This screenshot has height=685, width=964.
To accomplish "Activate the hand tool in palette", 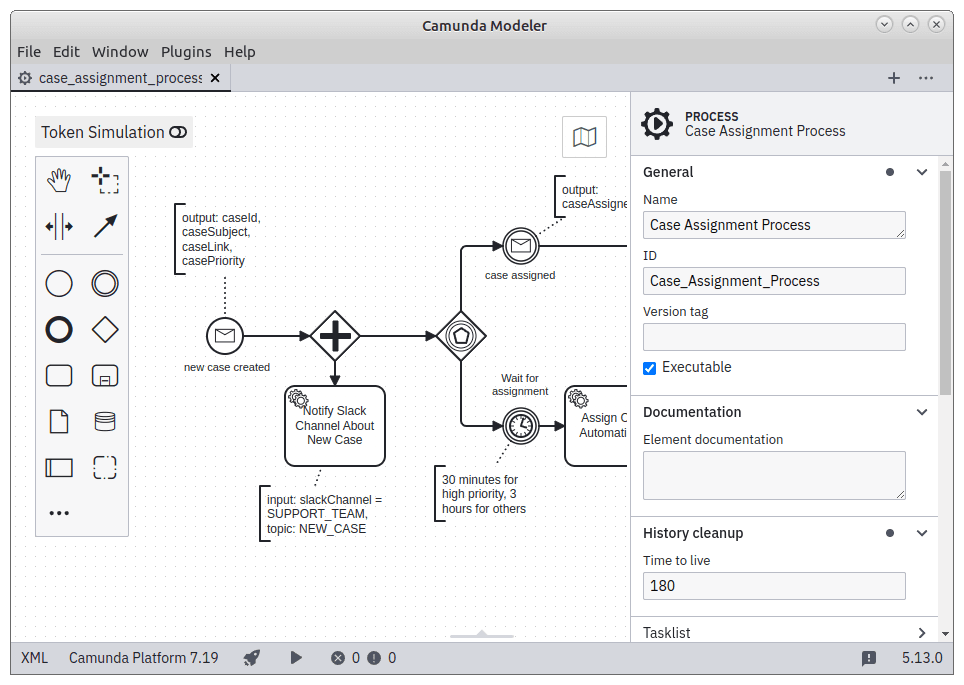I will pyautogui.click(x=59, y=180).
